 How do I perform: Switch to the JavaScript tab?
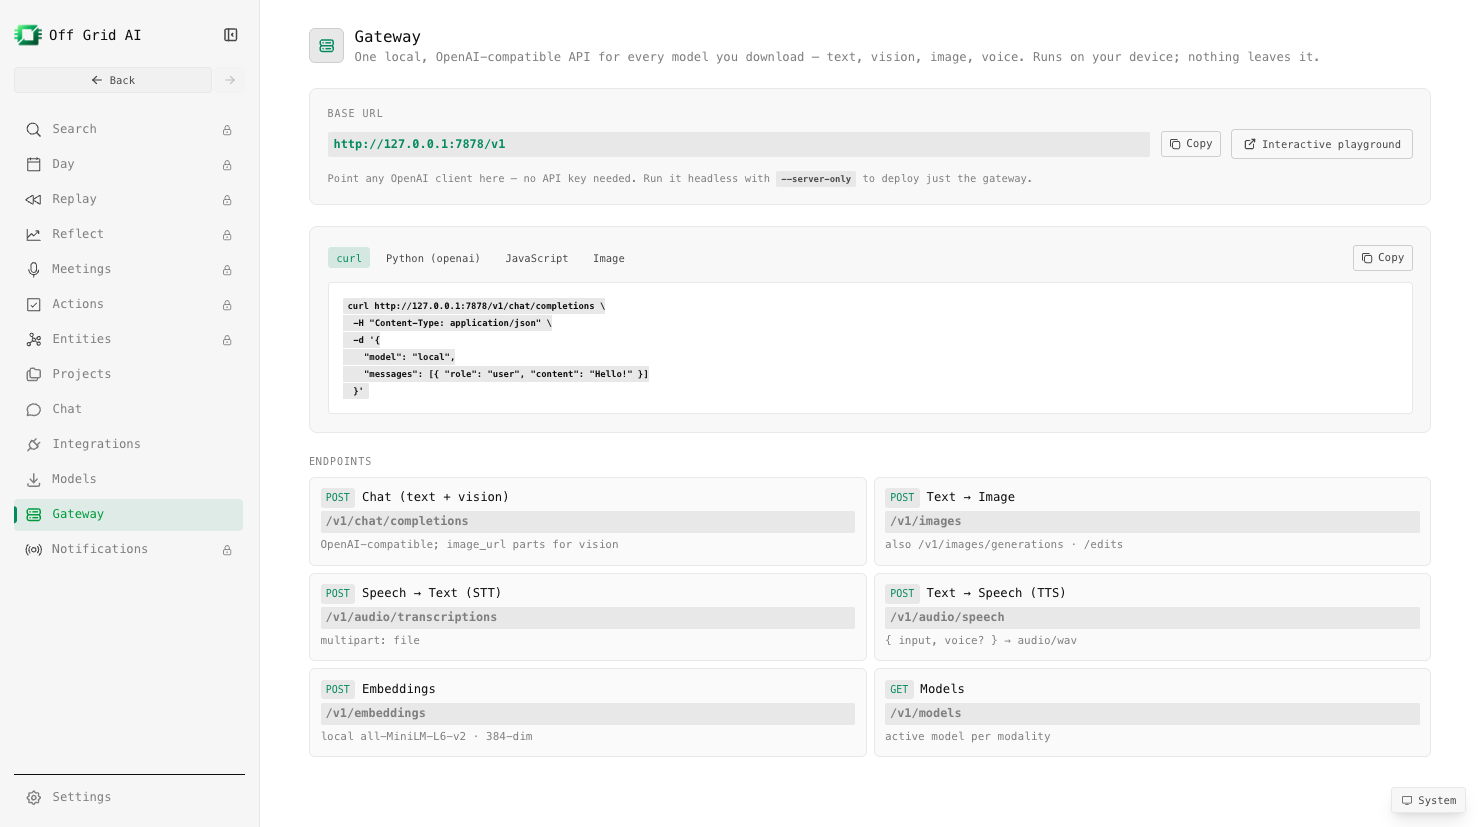(x=537, y=258)
